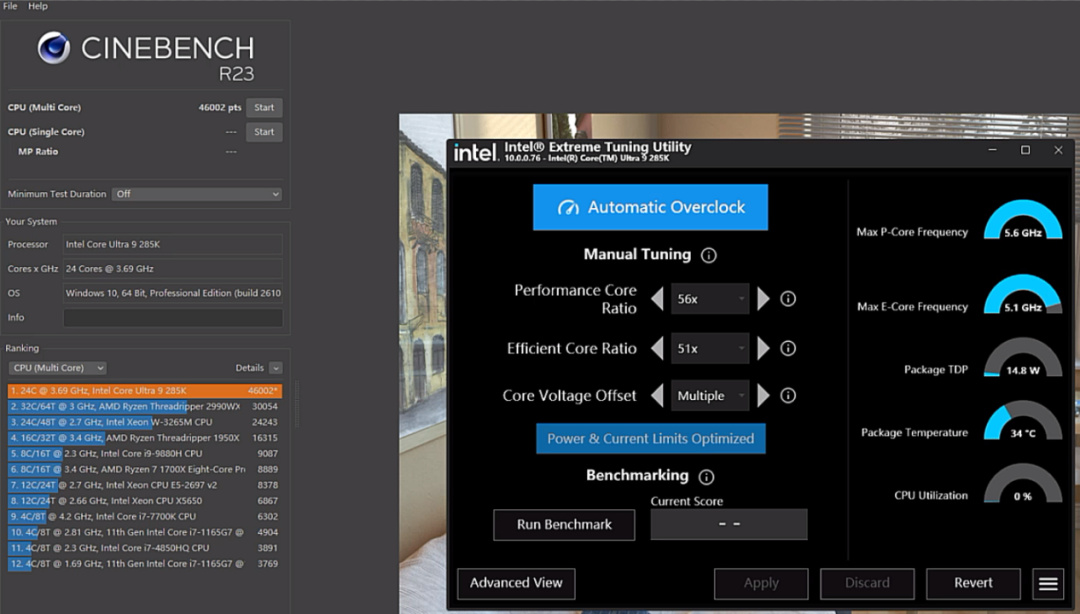Decrease Core Voltage Offset with left arrow
Image resolution: width=1080 pixels, height=614 pixels.
(657, 396)
